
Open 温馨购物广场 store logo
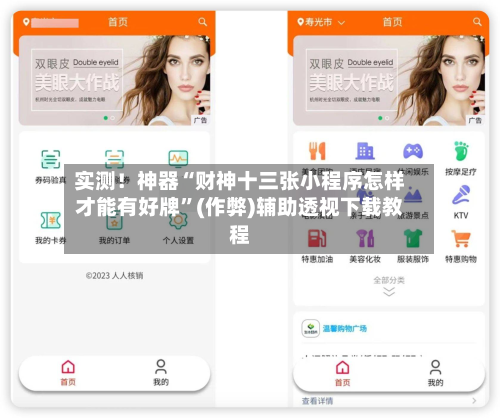pyautogui.click(x=311, y=328)
